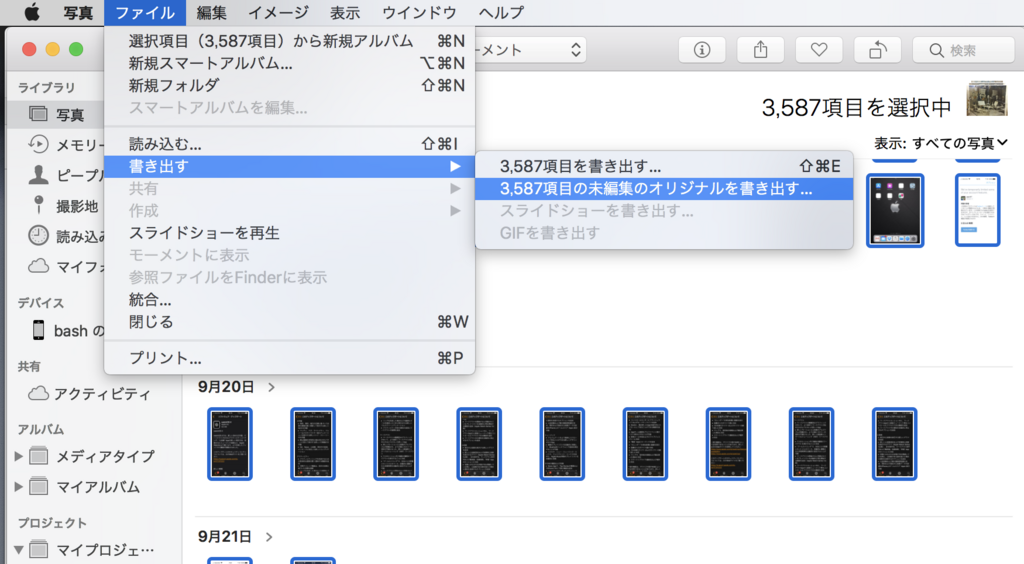The height and width of the screenshot is (564, 1024).
Task: Expand the メディアタイプ disclosure triangle
Action: pyautogui.click(x=18, y=456)
